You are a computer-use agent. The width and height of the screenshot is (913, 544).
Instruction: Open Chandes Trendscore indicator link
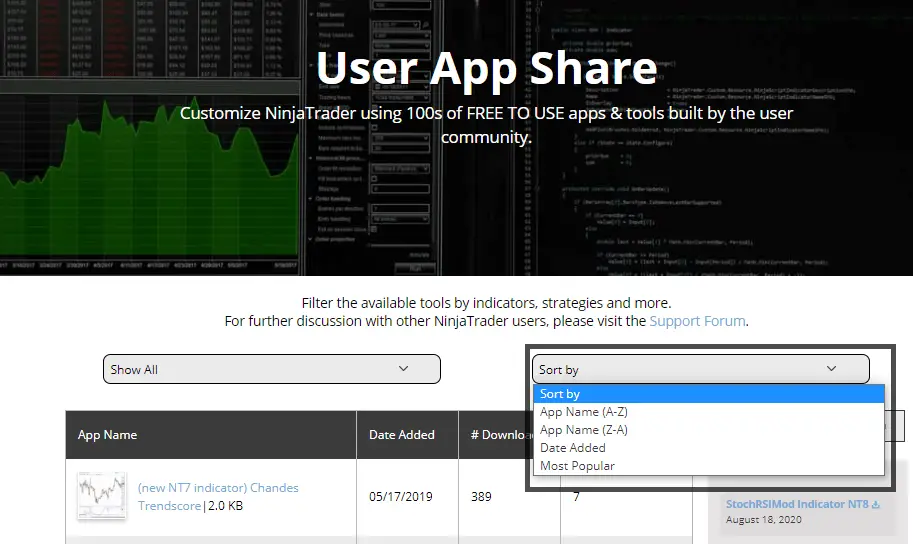coord(218,496)
